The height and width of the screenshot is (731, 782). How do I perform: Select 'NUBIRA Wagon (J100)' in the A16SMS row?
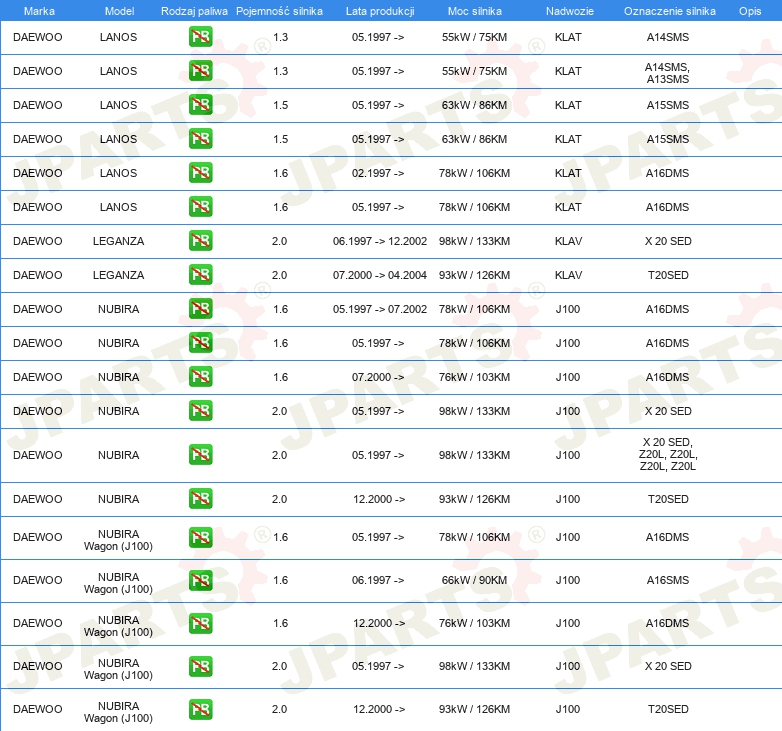(118, 583)
